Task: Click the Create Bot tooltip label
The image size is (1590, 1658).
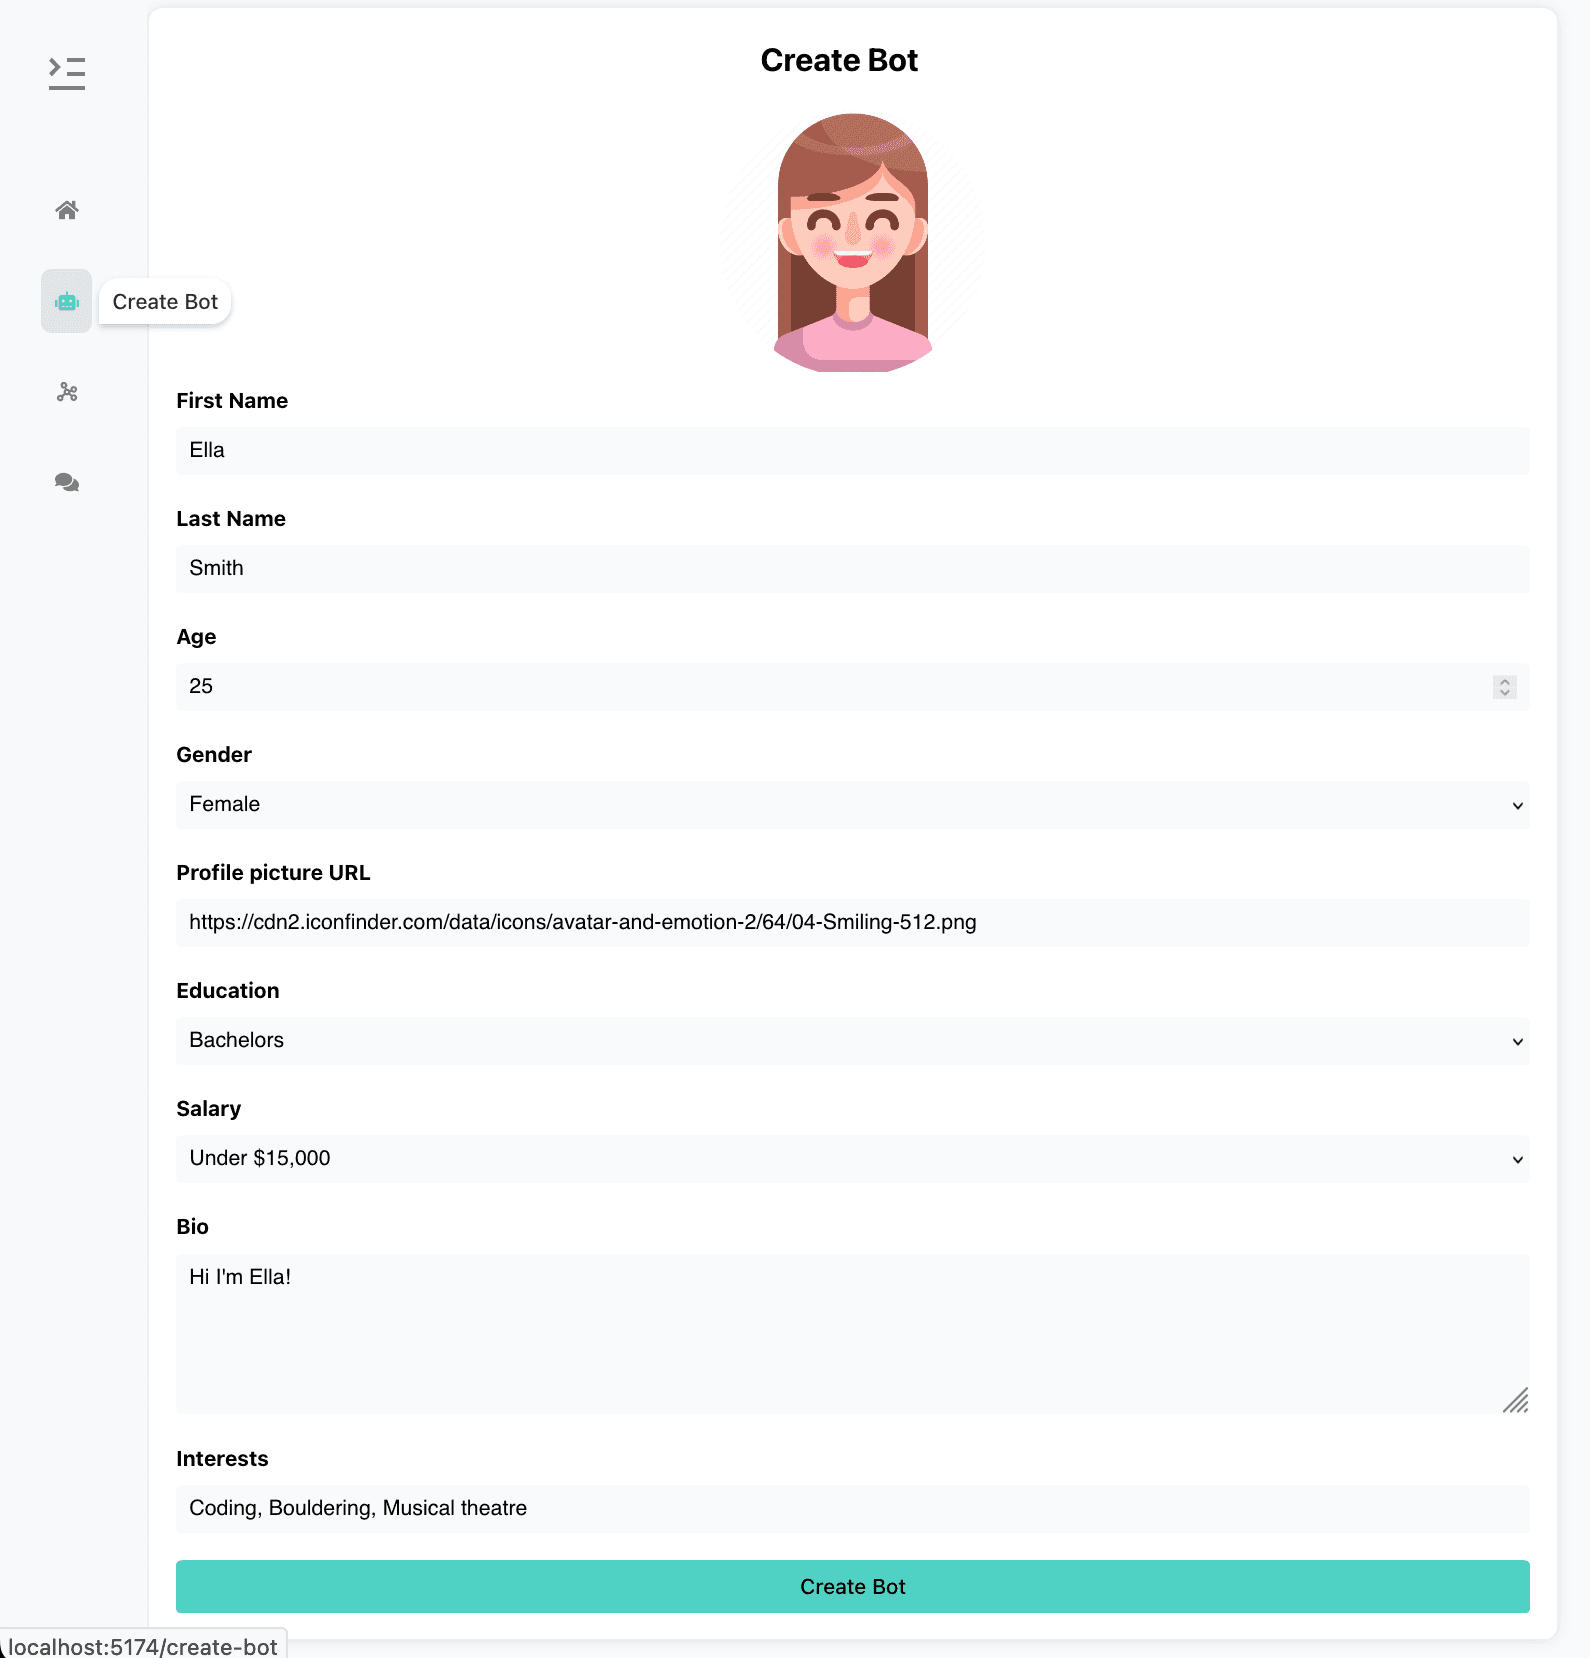Action: point(165,302)
